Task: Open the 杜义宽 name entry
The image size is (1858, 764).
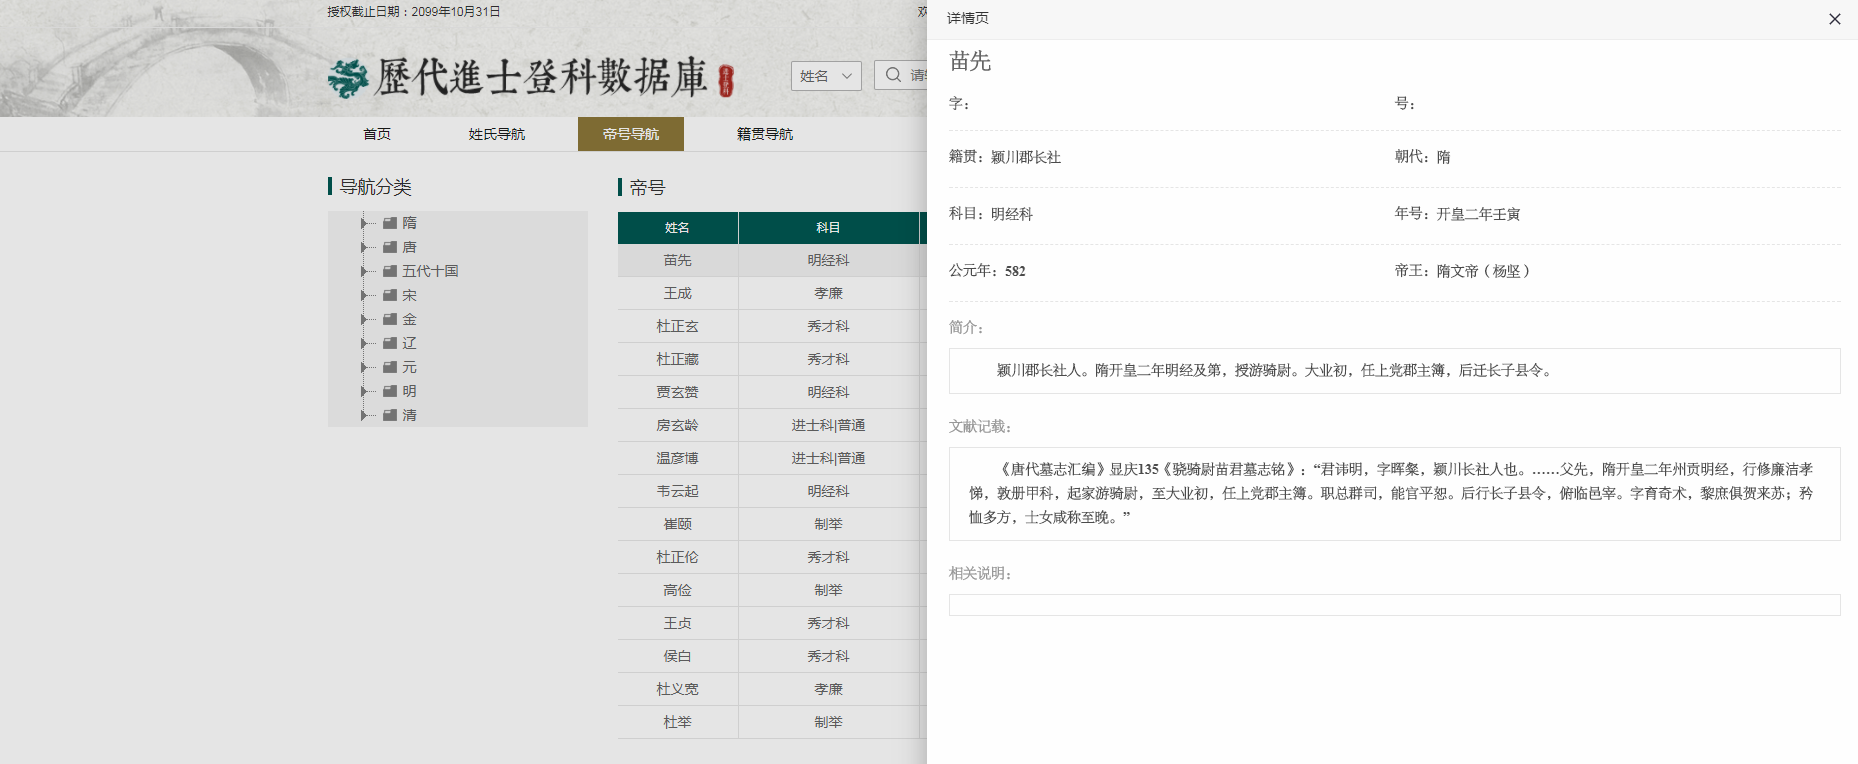Action: pyautogui.click(x=678, y=689)
